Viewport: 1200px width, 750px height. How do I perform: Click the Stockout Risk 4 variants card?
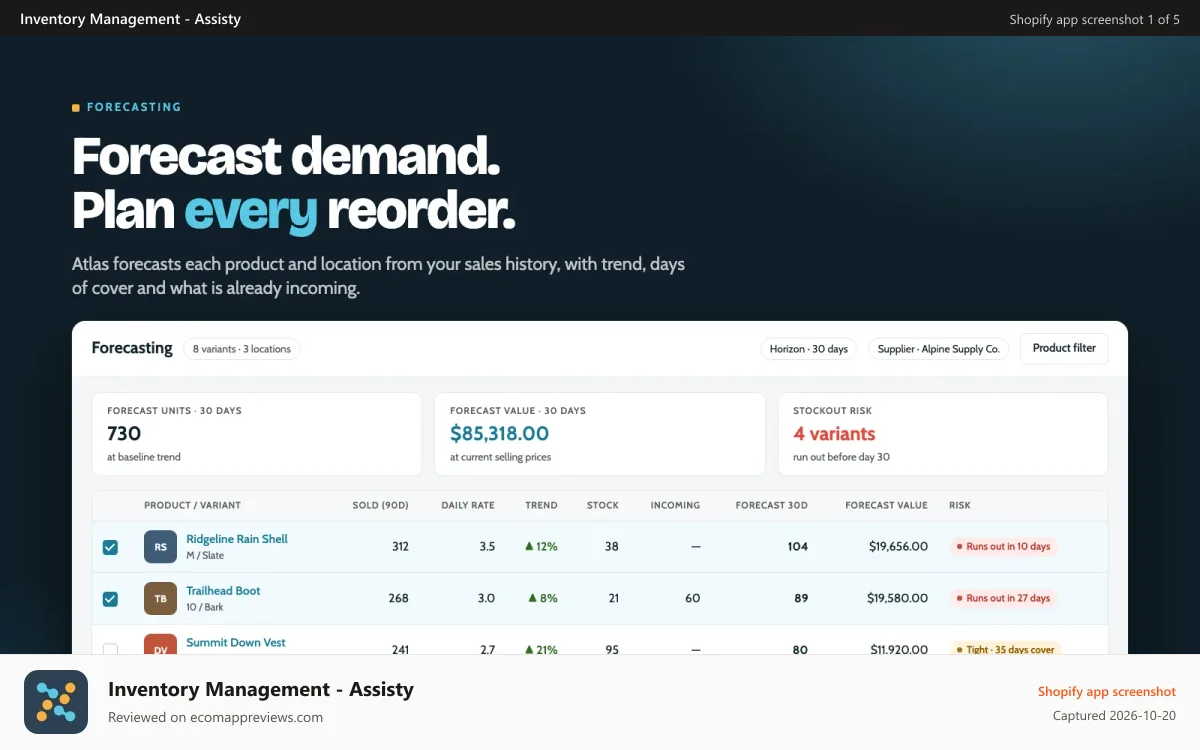(943, 434)
